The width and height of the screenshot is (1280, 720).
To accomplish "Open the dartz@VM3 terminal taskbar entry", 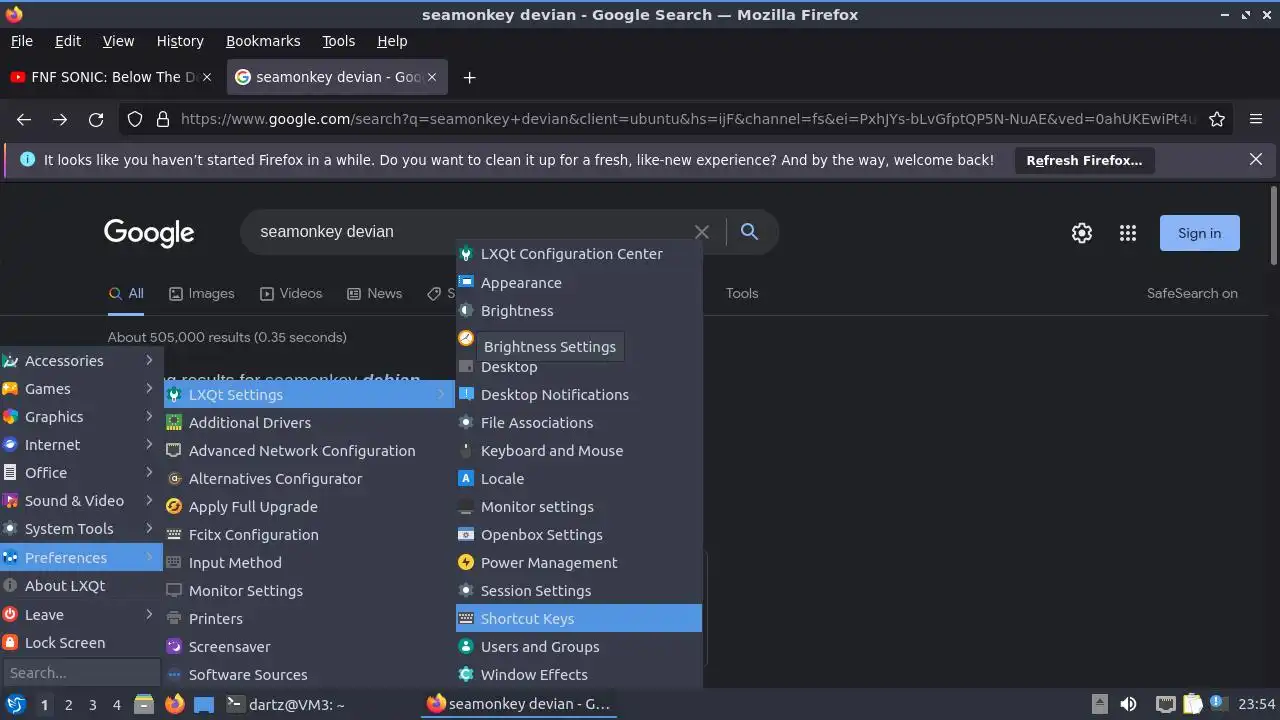I will [287, 704].
